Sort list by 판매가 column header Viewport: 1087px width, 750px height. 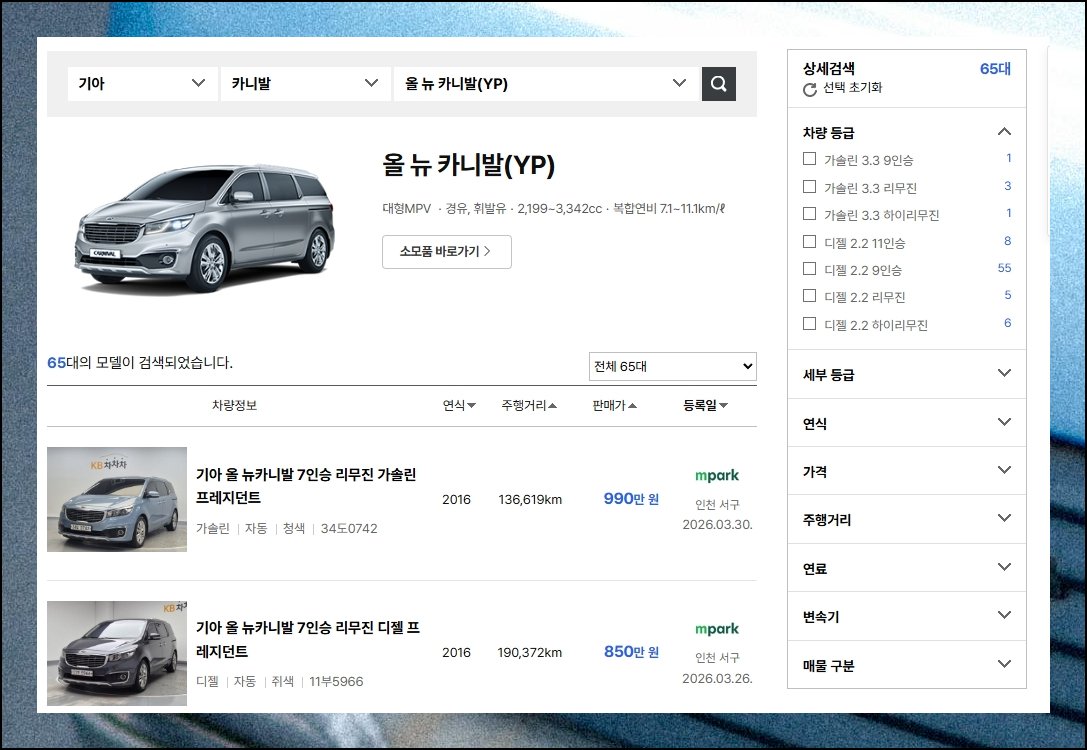pyautogui.click(x=614, y=405)
